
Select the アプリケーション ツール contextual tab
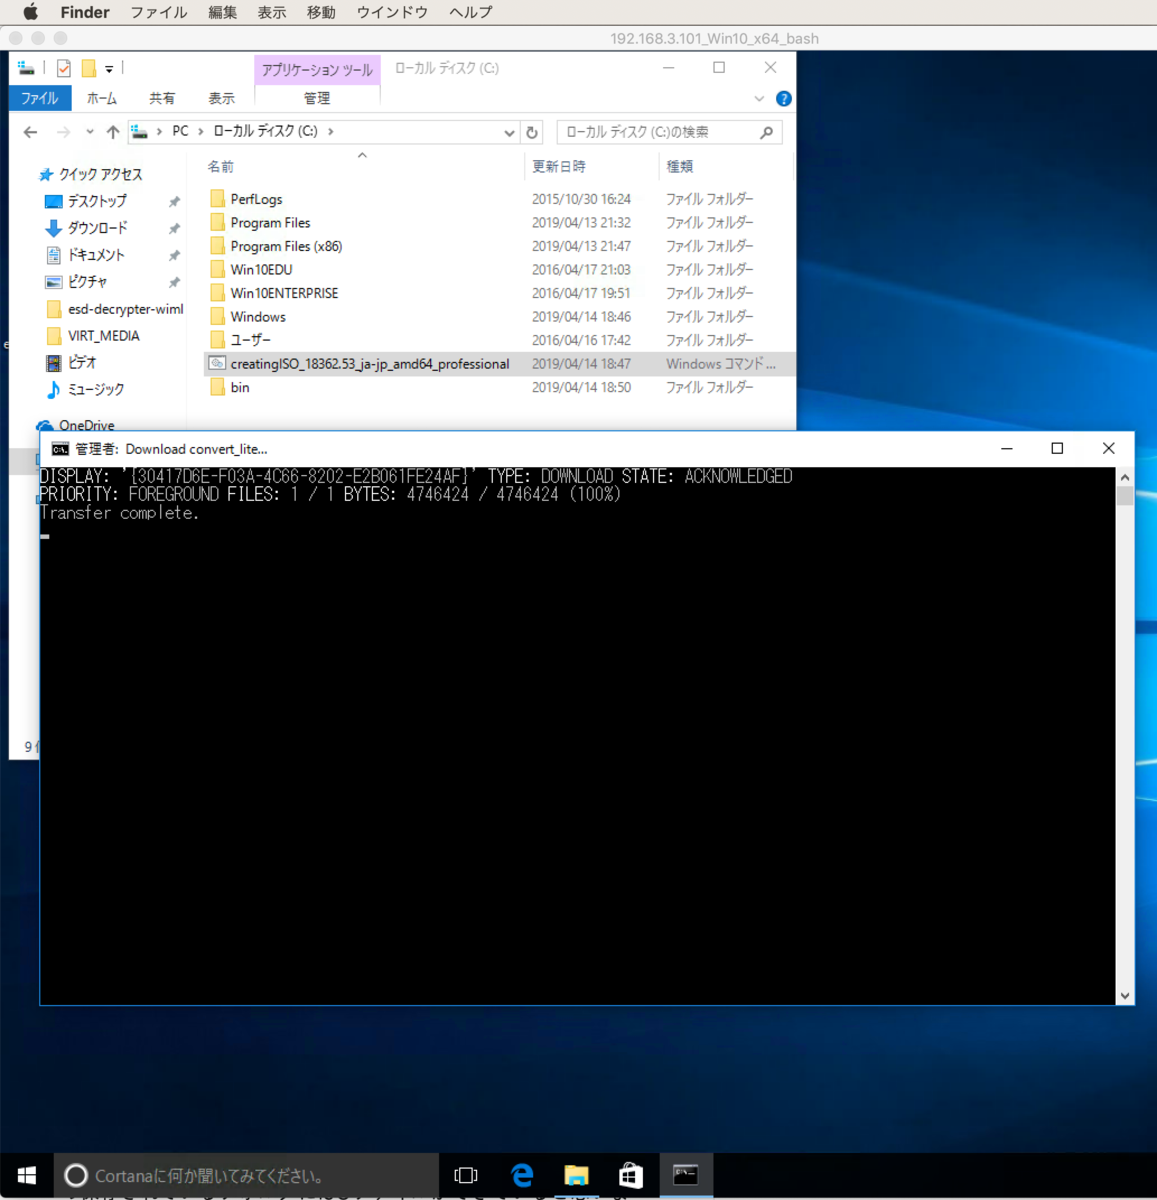point(317,69)
